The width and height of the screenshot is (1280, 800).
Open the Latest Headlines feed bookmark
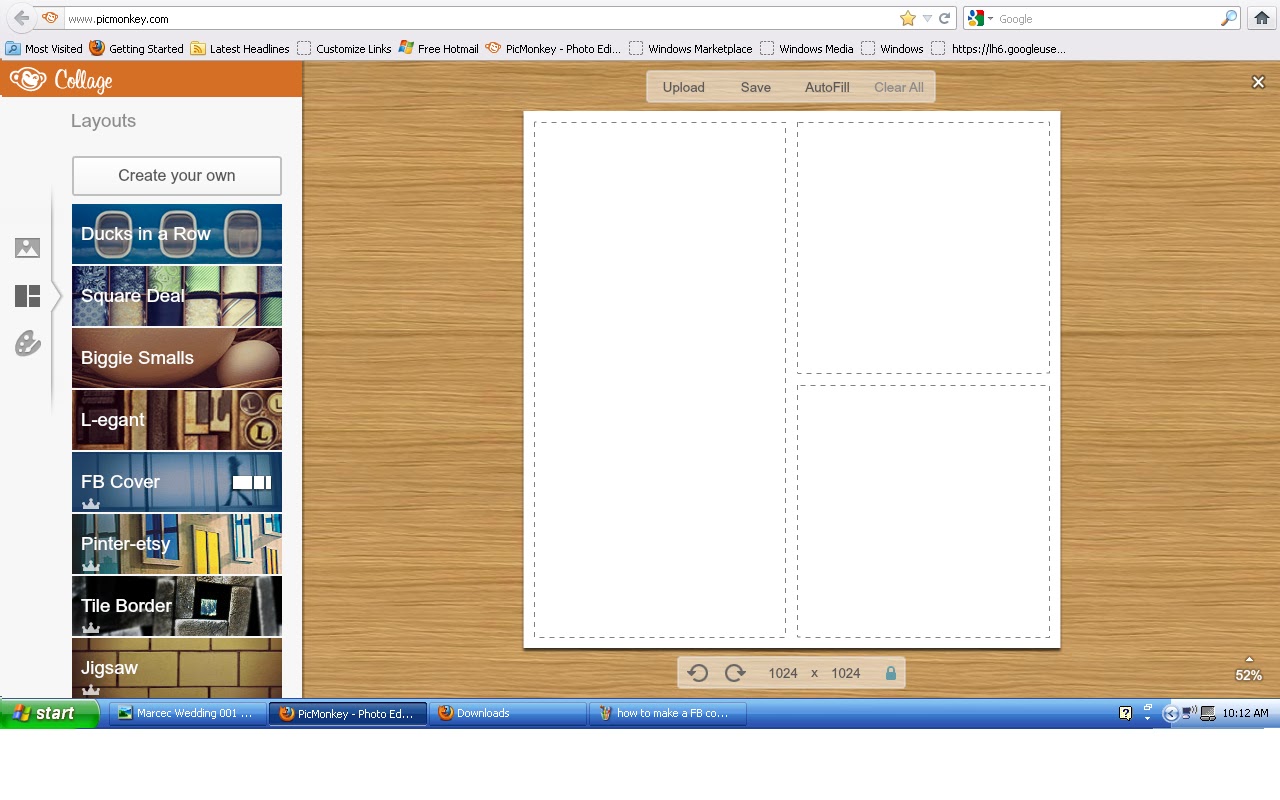tap(240, 48)
